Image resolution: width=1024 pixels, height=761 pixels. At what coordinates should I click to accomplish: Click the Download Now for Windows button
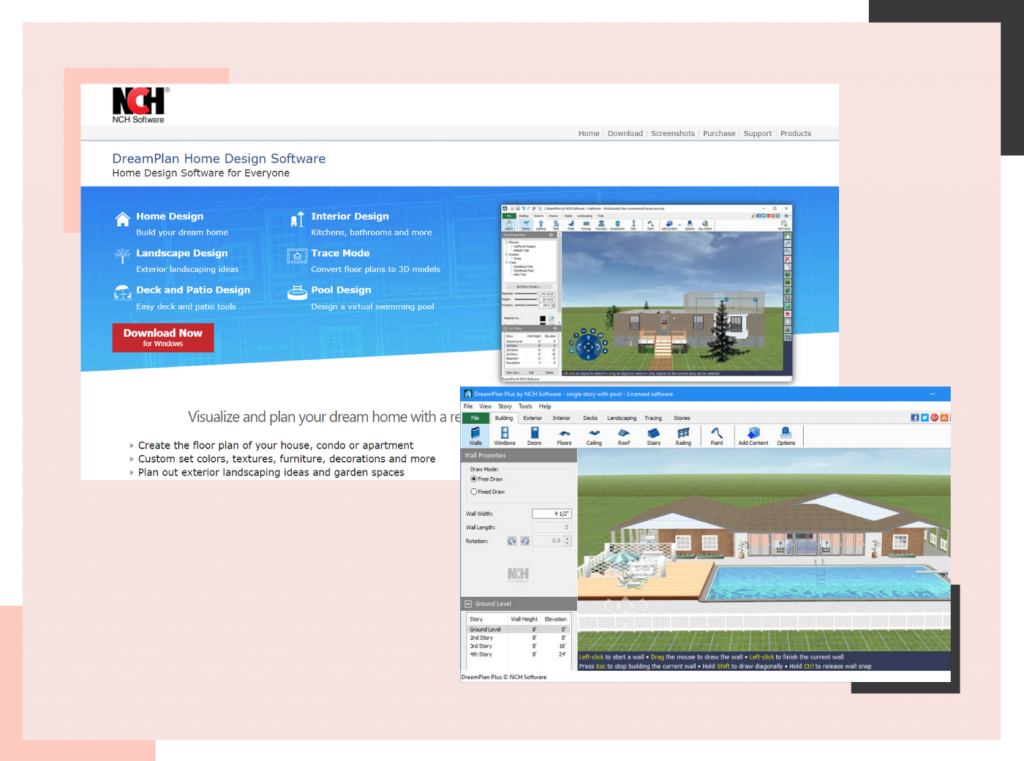point(163,337)
